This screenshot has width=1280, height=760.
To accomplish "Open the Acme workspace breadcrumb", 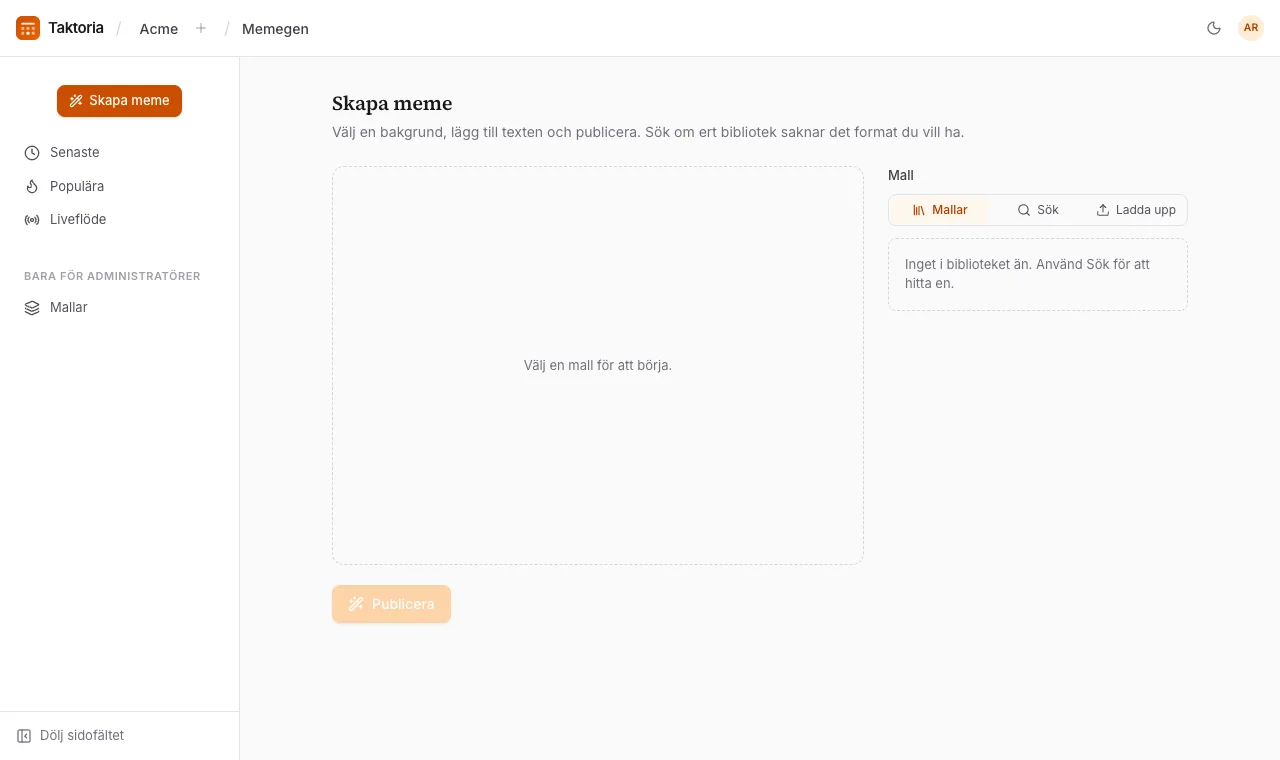I will (x=159, y=29).
